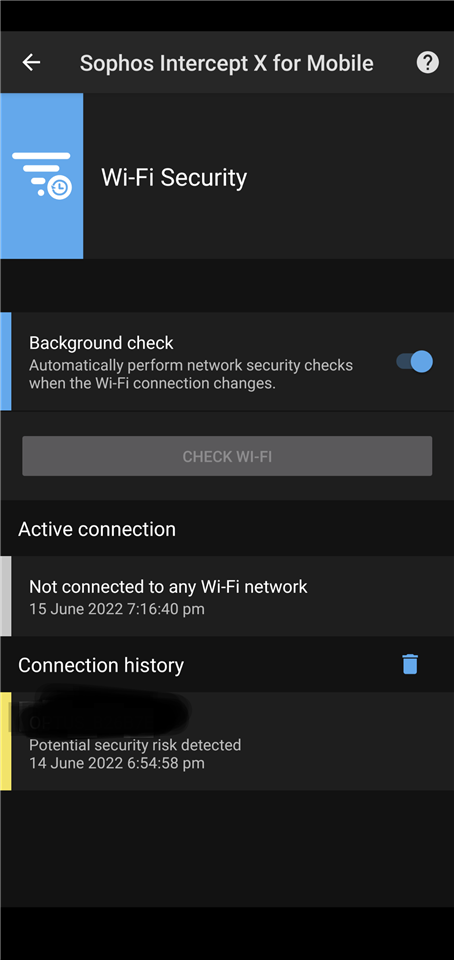Viewport: 454px width, 960px height.
Task: Tap the Background check label text
Action: tap(102, 343)
